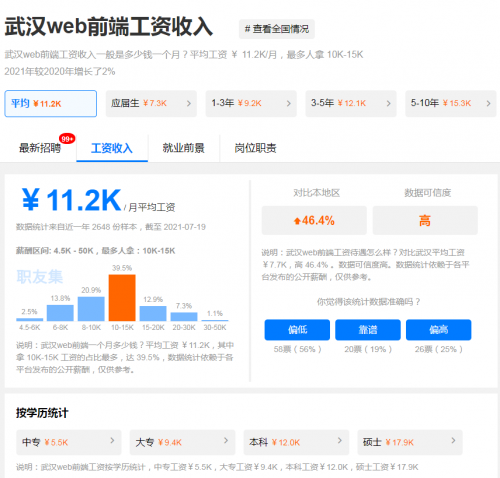Click the 8-10K salary bar
This screenshot has width=500, height=478.
[x=91, y=309]
